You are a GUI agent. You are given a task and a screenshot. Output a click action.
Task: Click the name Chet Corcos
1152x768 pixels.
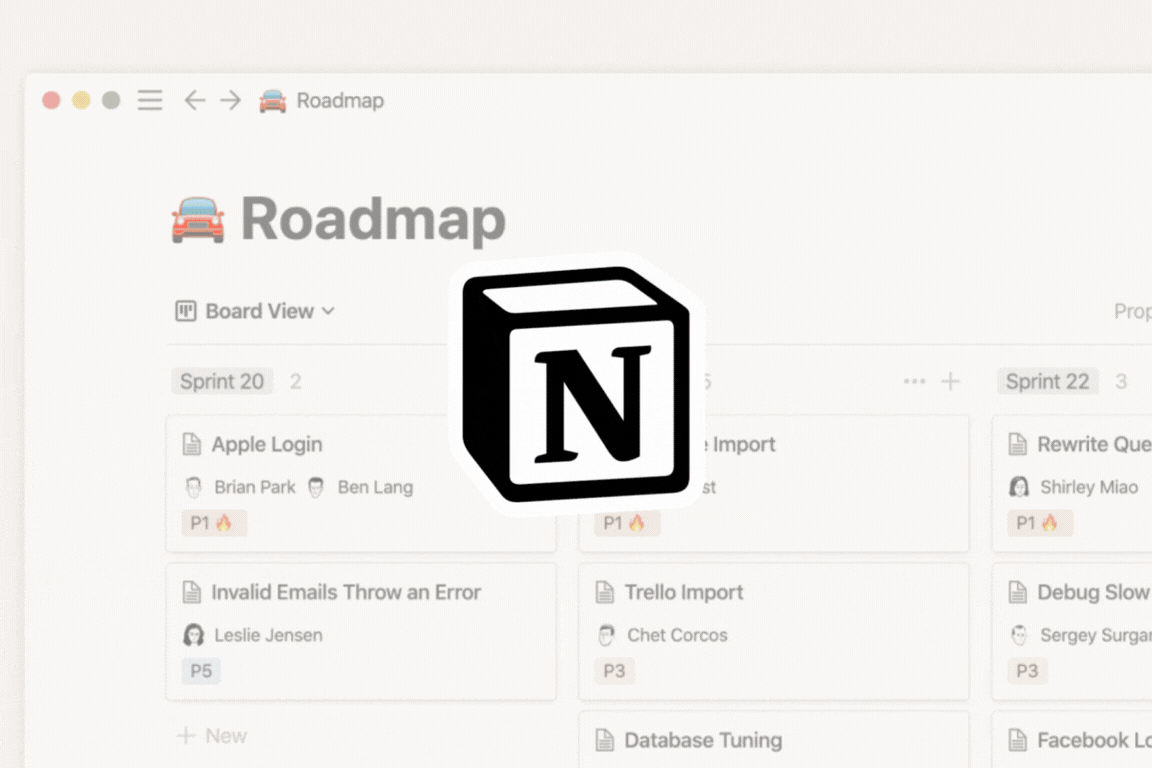pos(677,635)
